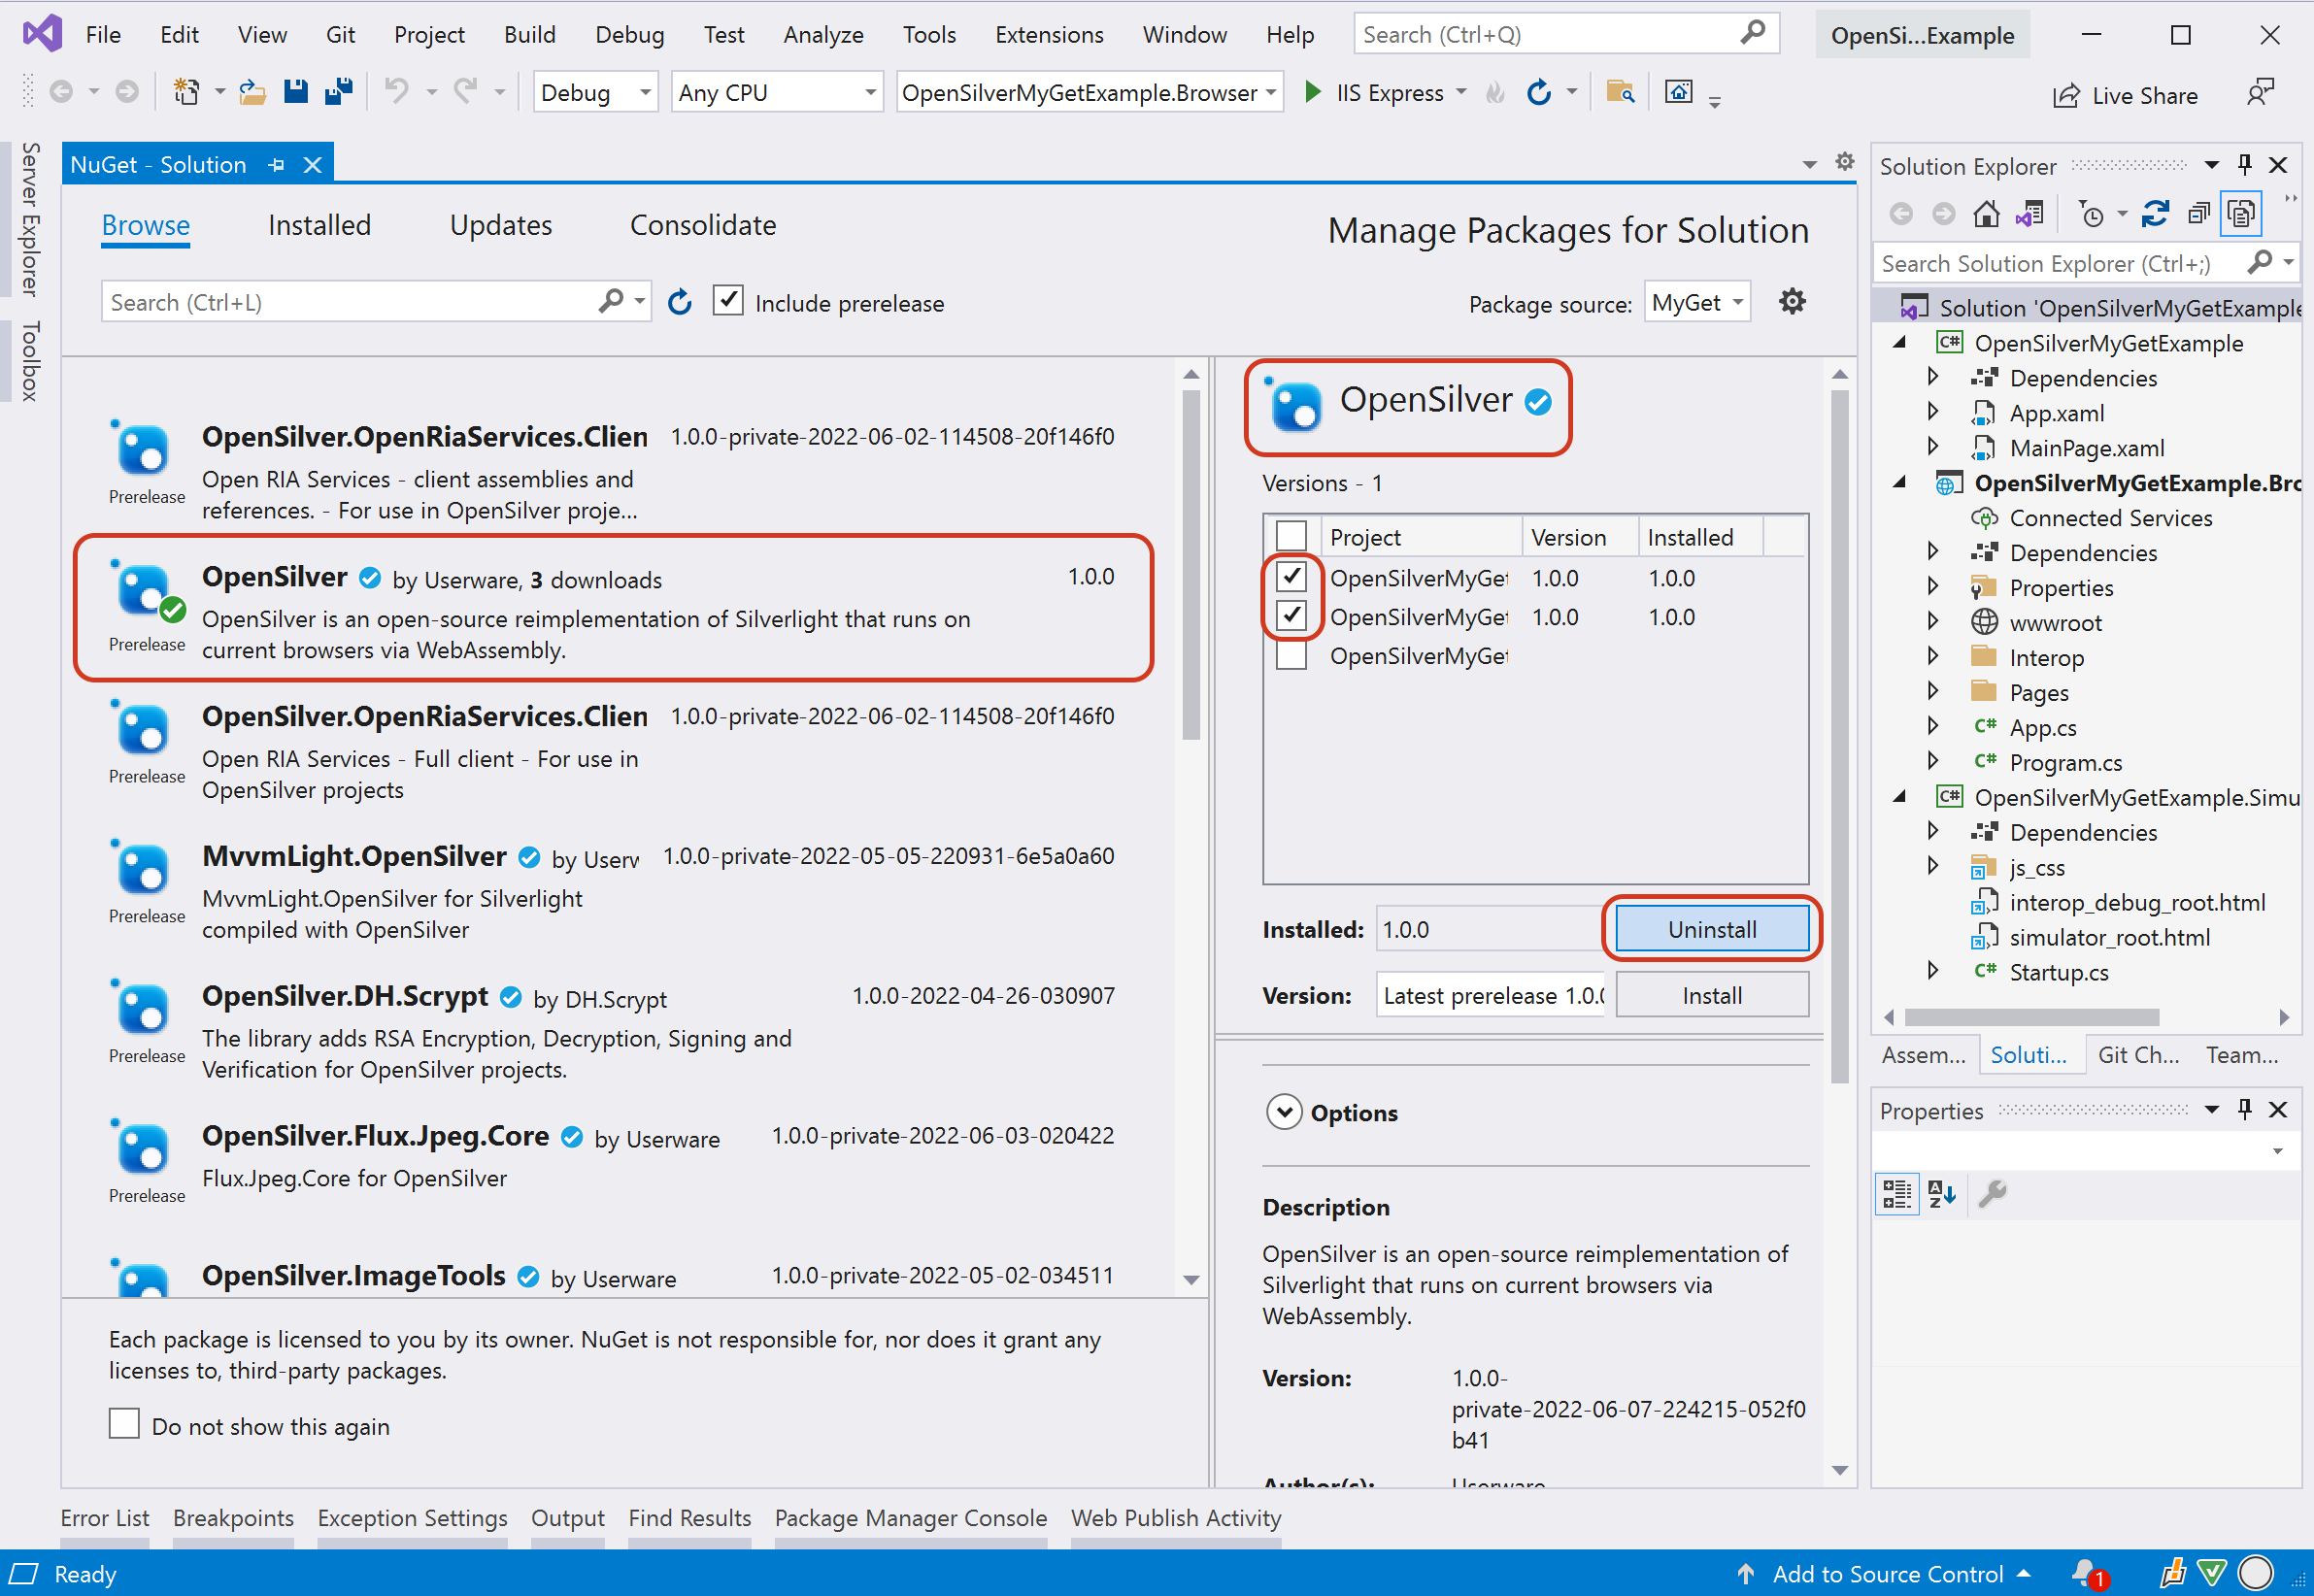Screen dimensions: 2314x1596
Task: Click the Solution Explorer Home icon
Action: tap(1986, 213)
